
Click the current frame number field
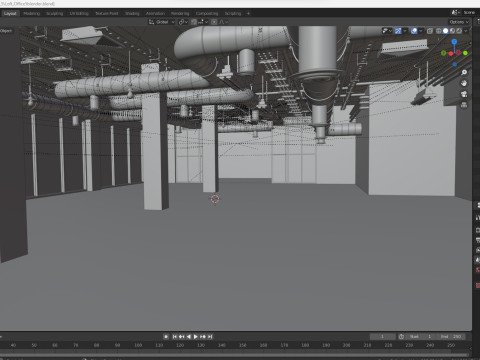tap(383, 337)
